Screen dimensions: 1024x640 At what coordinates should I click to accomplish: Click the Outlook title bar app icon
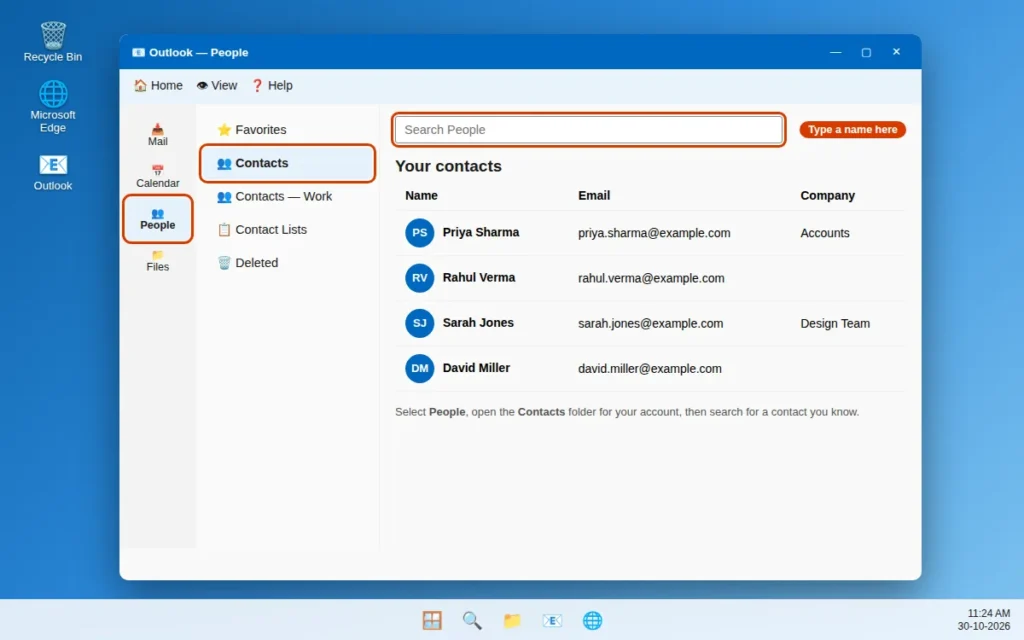138,52
